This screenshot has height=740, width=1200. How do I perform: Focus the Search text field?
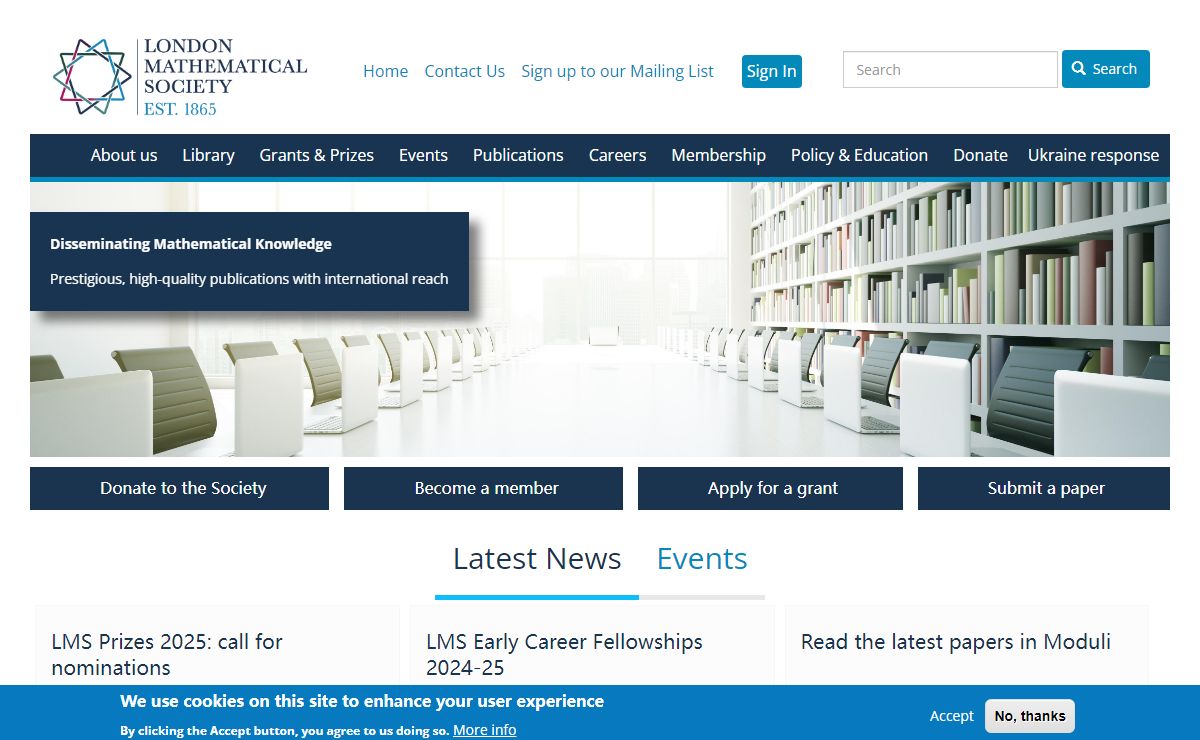[x=950, y=70]
